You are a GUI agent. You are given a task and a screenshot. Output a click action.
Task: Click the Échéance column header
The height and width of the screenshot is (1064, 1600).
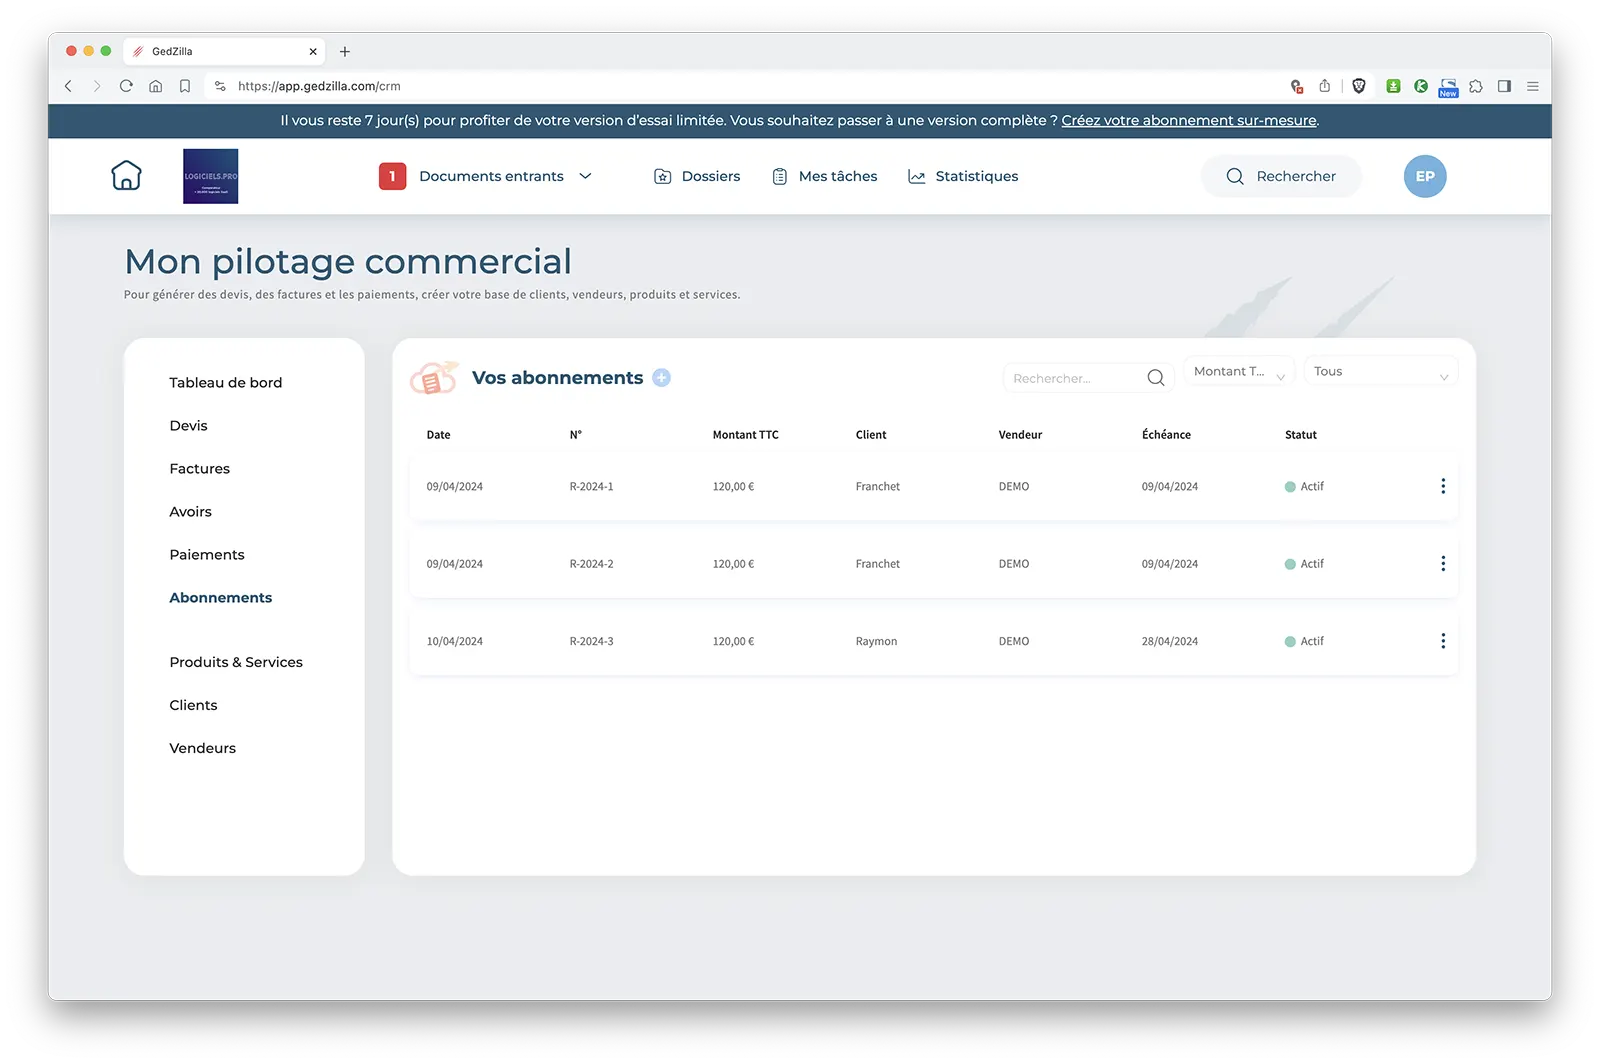click(x=1166, y=435)
